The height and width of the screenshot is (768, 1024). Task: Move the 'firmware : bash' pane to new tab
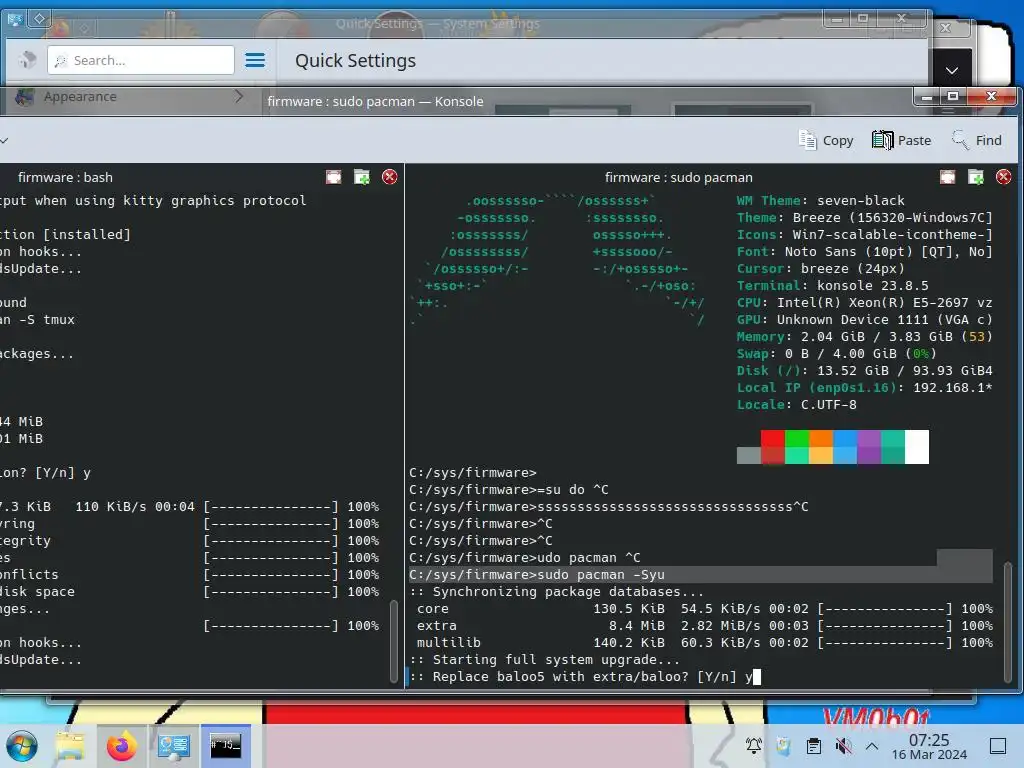coord(362,177)
